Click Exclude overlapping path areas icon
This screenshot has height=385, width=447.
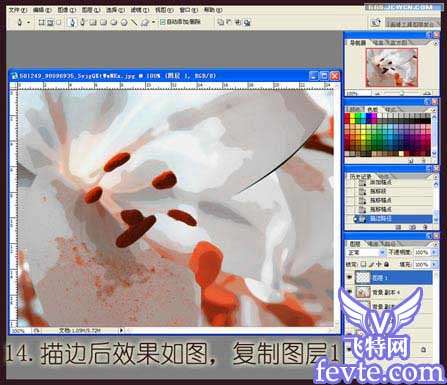pyautogui.click(x=247, y=22)
